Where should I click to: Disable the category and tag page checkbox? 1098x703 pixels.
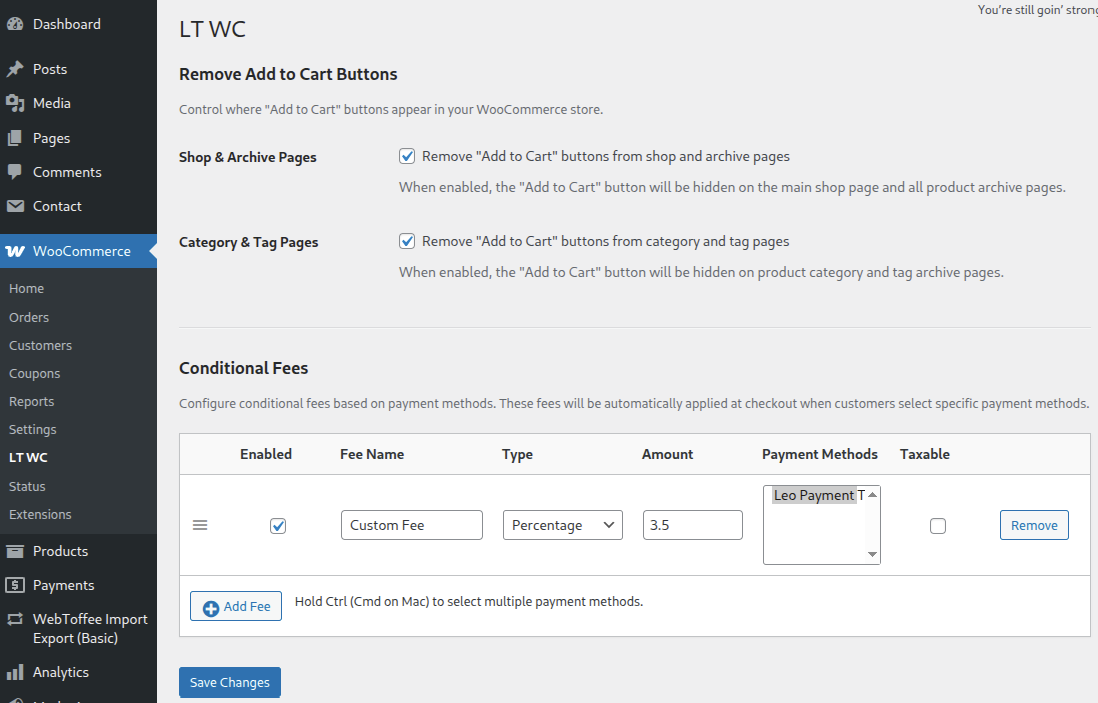pos(407,240)
